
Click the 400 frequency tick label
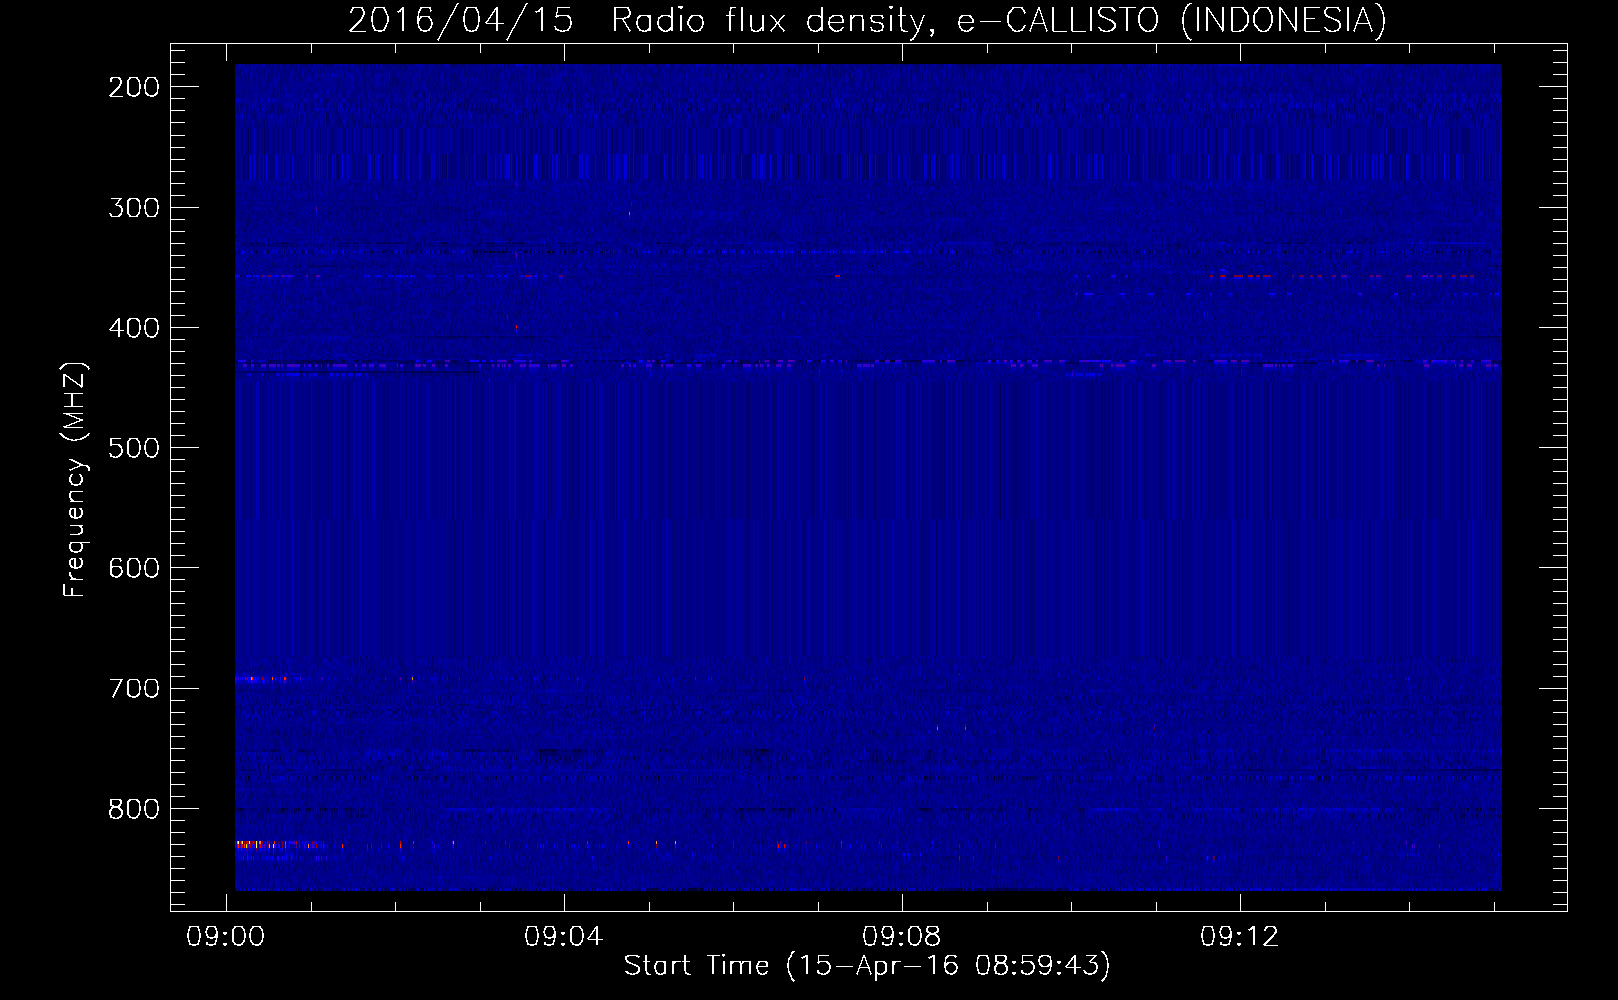[x=134, y=328]
